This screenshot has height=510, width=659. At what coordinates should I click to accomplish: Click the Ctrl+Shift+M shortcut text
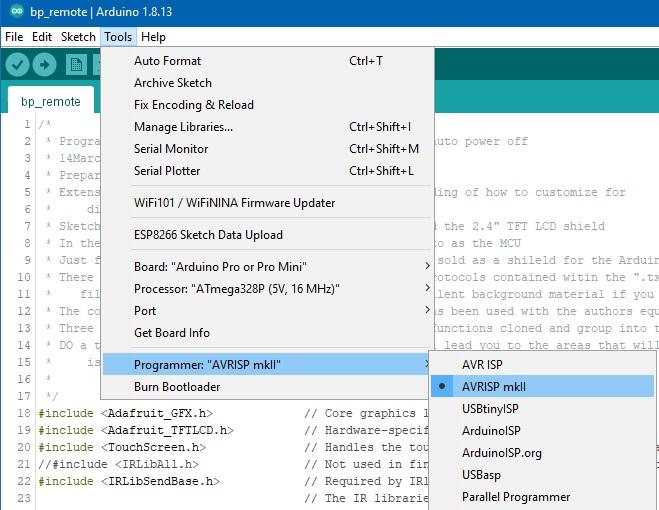384,149
